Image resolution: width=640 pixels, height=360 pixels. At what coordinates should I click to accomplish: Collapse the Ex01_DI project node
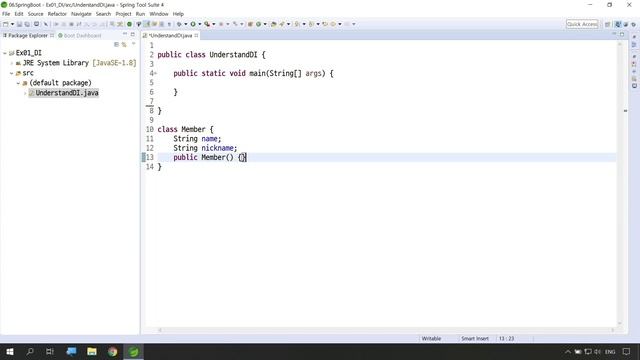5,53
